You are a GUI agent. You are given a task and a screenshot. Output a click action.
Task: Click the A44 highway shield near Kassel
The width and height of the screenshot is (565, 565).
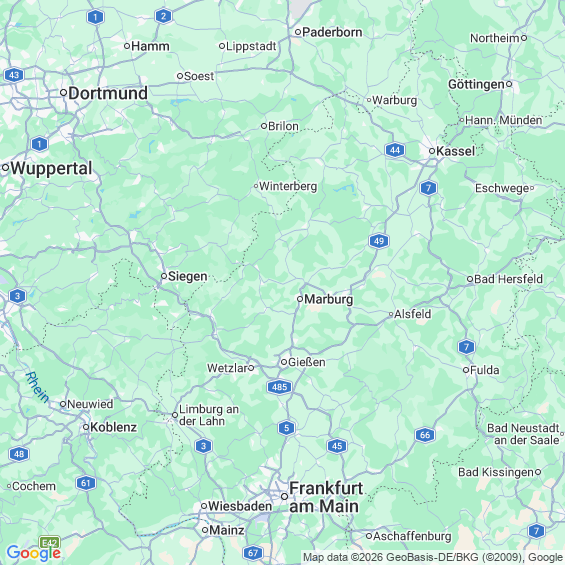click(395, 150)
